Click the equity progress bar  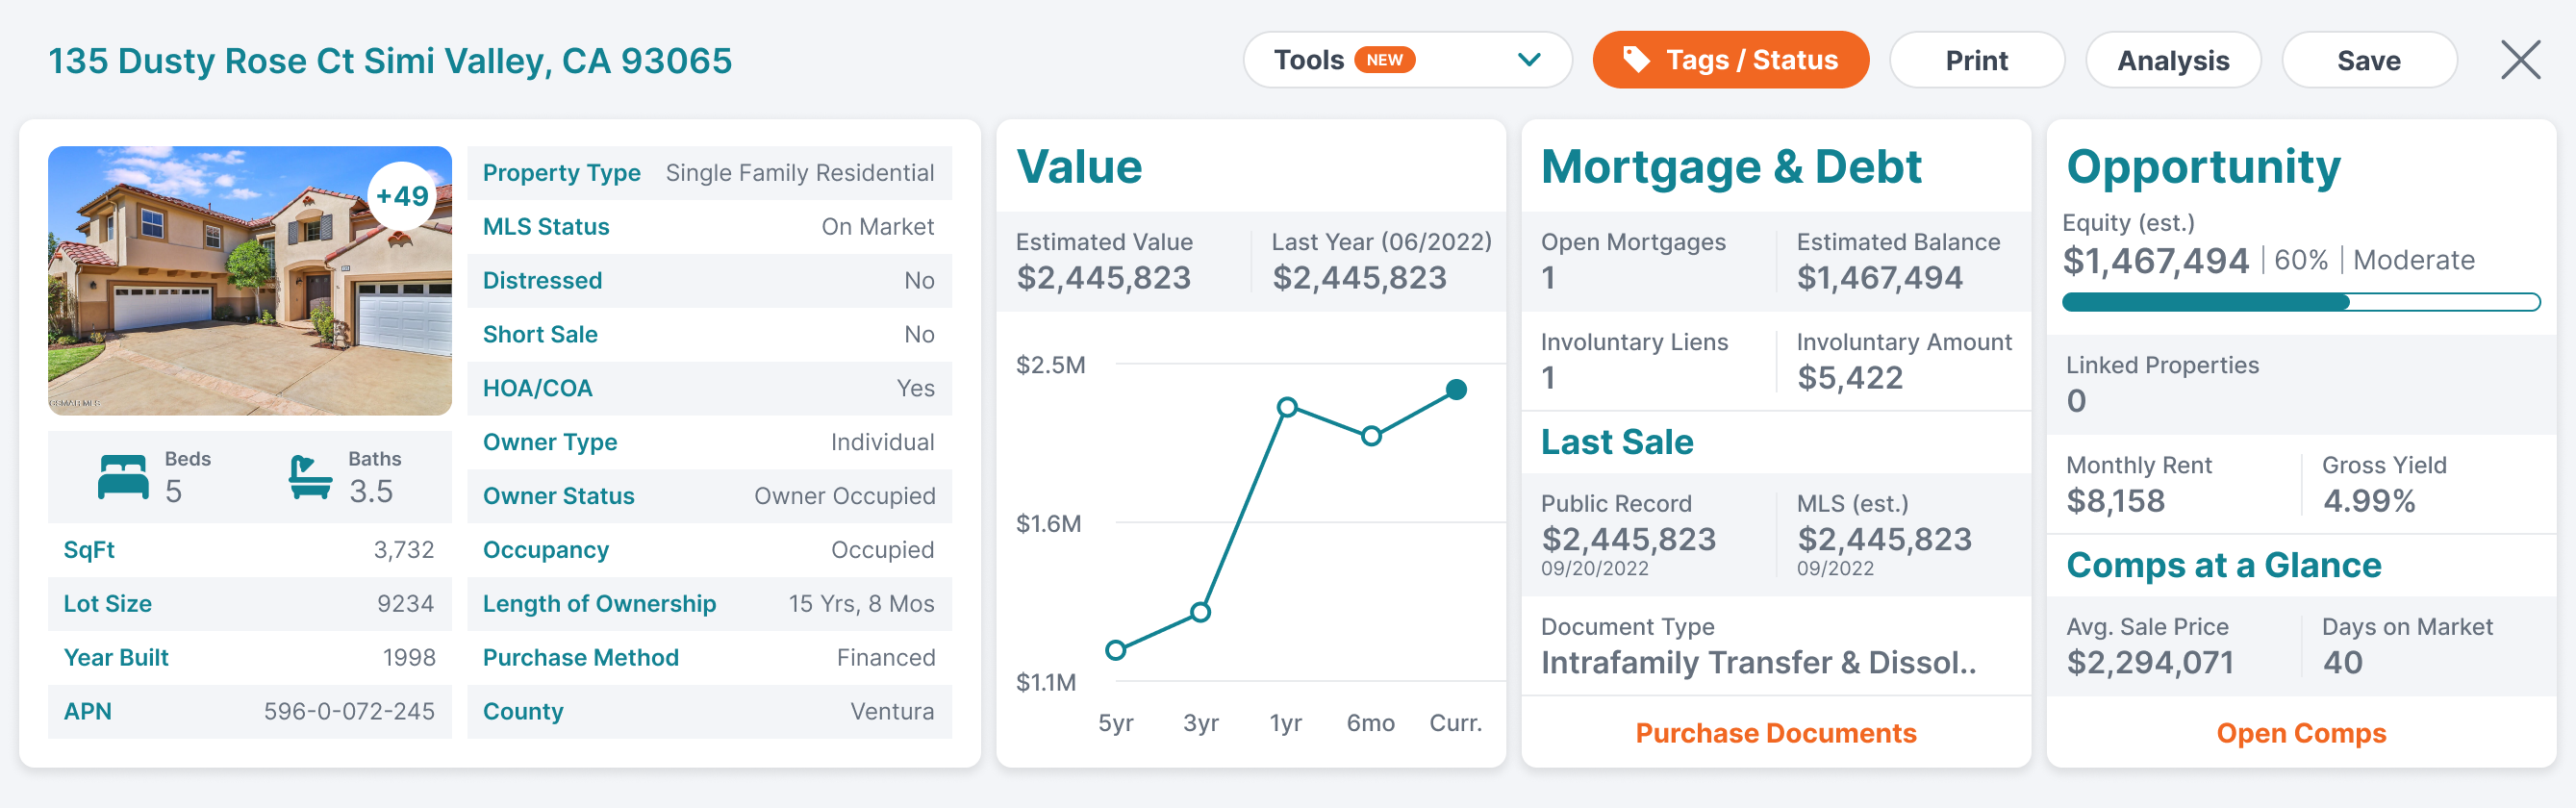(x=2301, y=302)
